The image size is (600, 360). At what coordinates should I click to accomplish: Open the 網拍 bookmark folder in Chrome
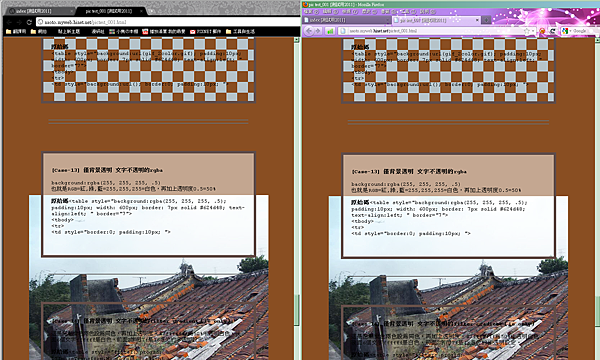pos(39,32)
